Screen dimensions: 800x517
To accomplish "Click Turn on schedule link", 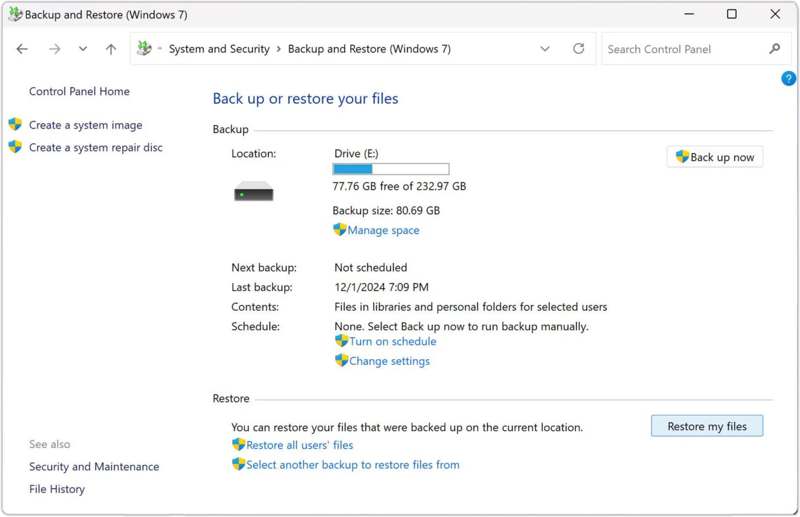I will pos(392,341).
